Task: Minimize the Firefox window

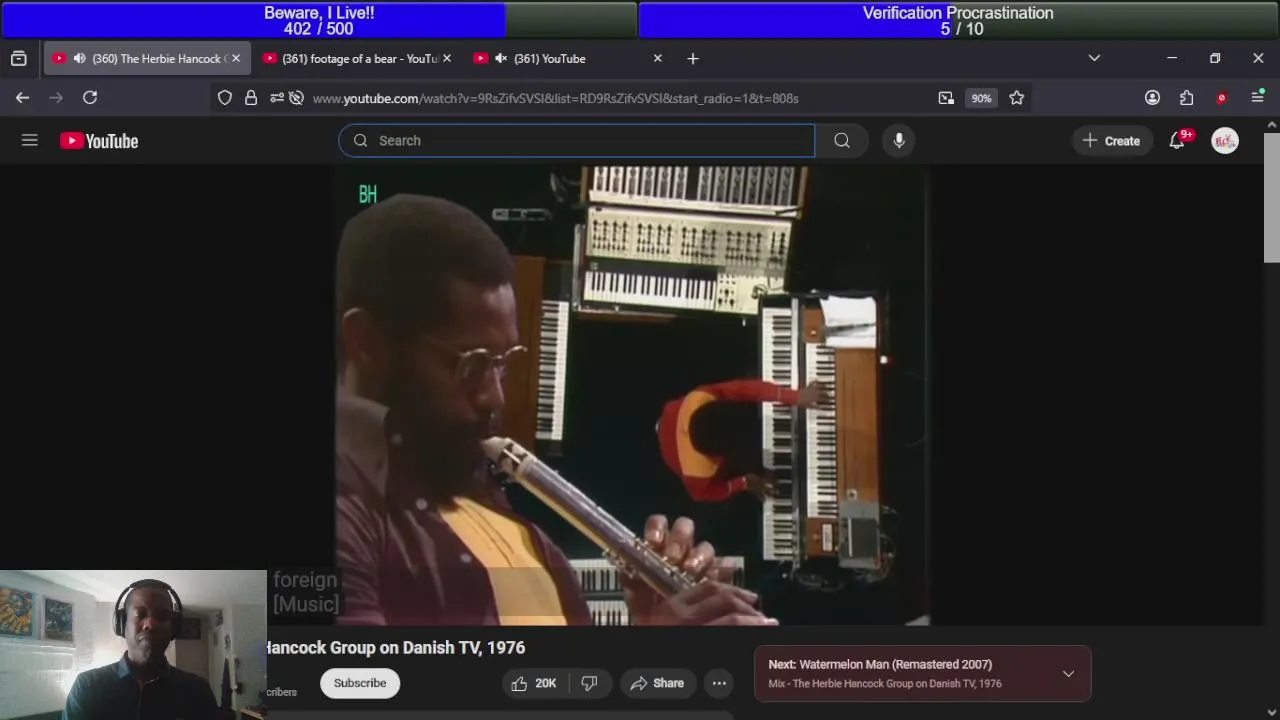Action: point(1172,58)
